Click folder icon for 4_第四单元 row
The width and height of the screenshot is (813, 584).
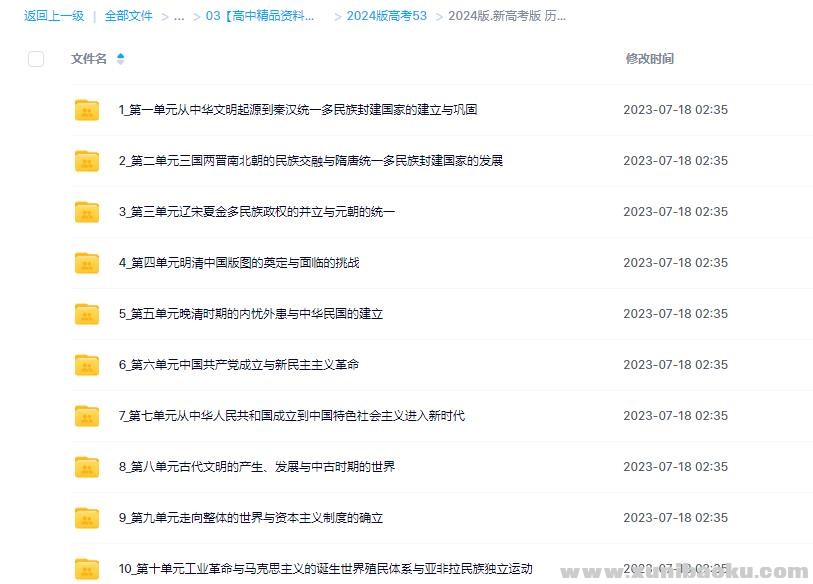click(x=87, y=263)
